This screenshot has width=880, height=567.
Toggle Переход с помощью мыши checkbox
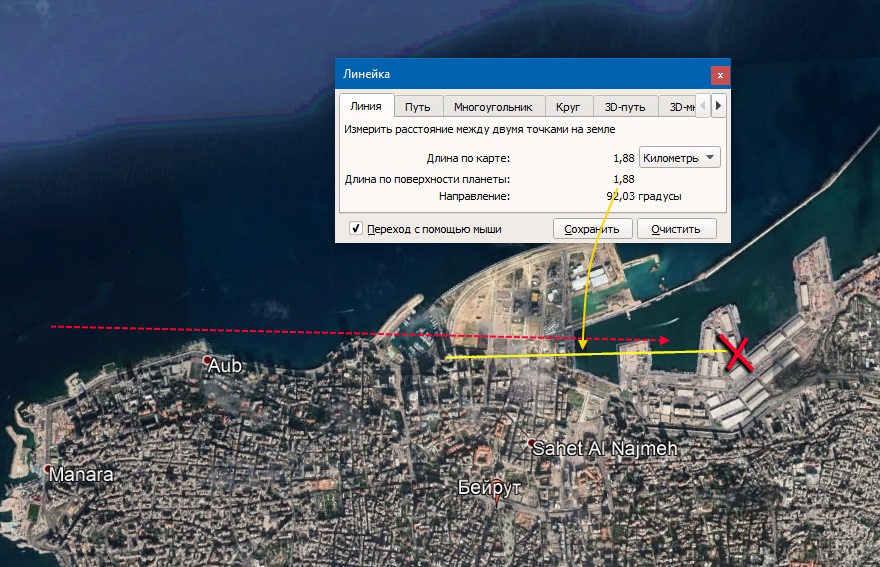(x=355, y=228)
